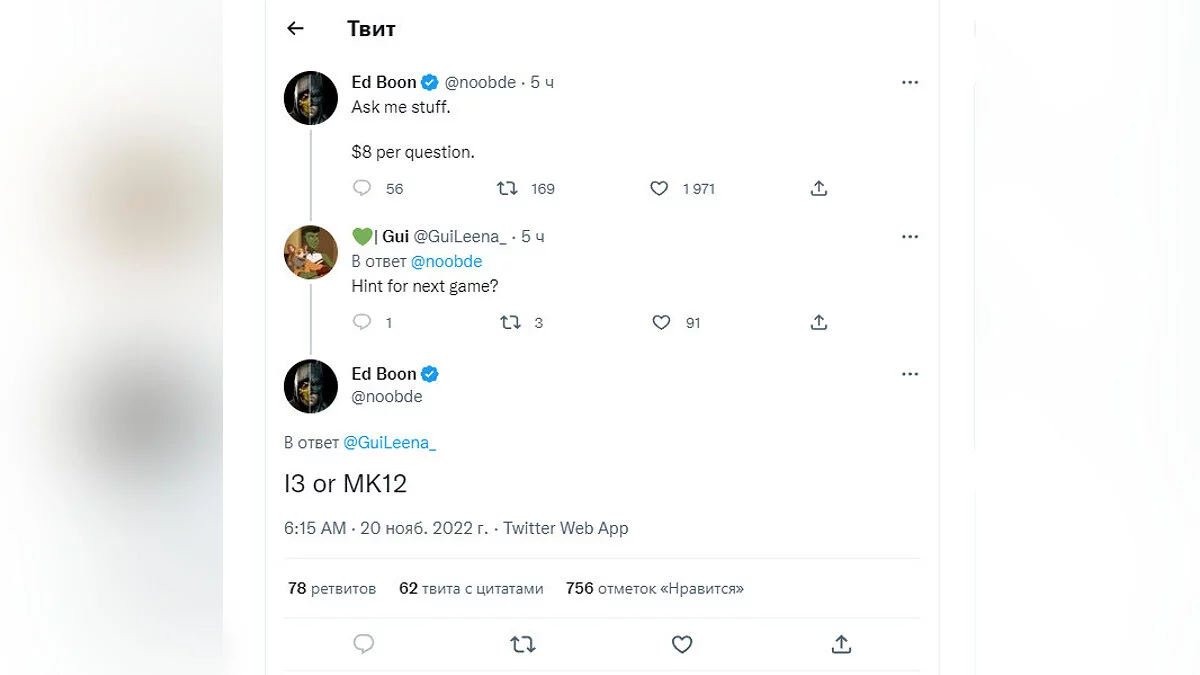Reply to Gui's 'Hint for next game?' tweet
Screen dimensions: 1200x675
[x=363, y=322]
